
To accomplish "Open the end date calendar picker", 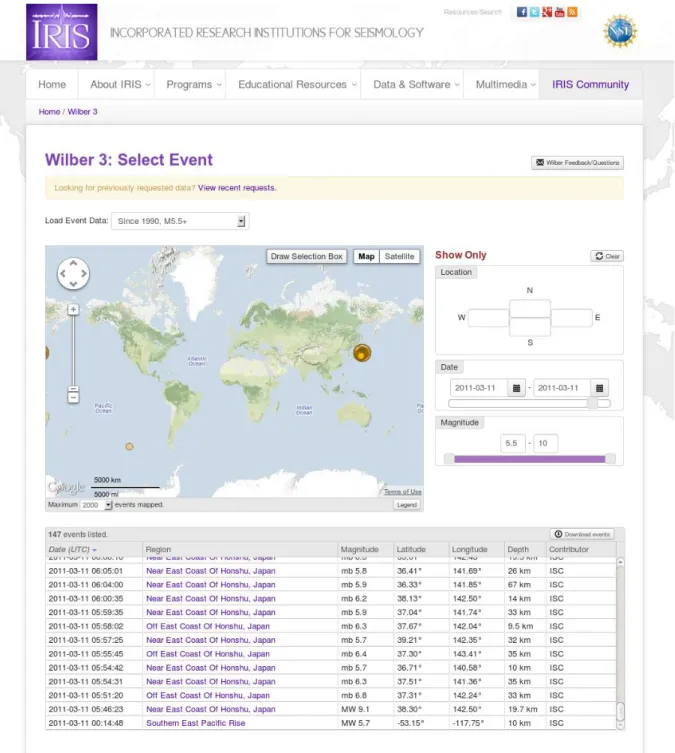I will 600,388.
